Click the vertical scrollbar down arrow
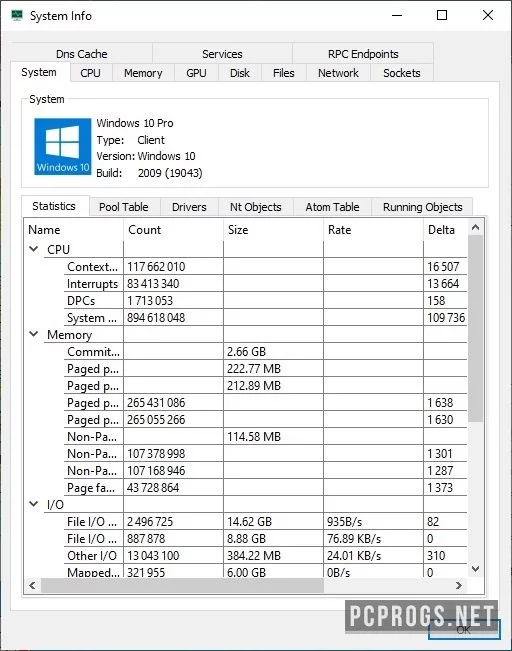The width and height of the screenshot is (512, 651). [475, 568]
